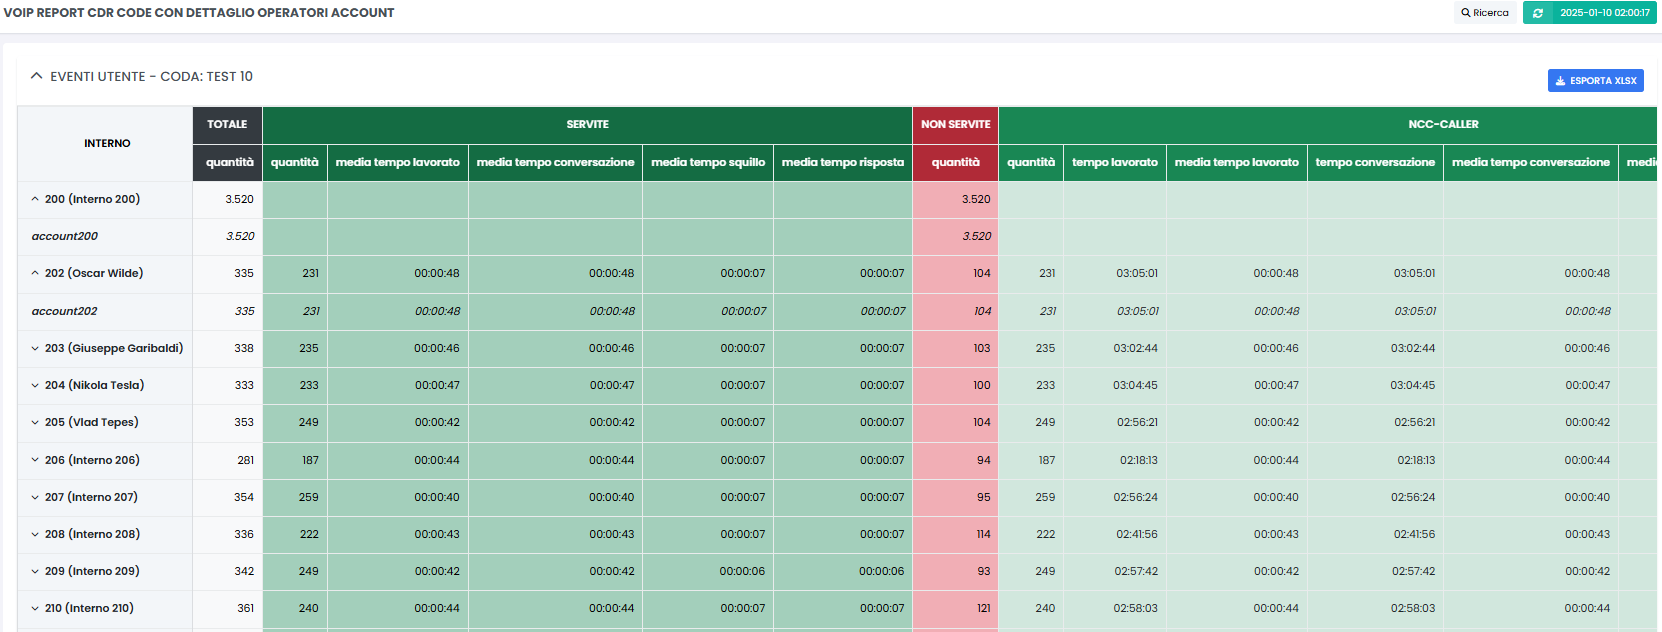Viewport: 1662px width, 632px height.
Task: Expand the 203 (Giuseppe Garibaldi) row
Action: click(35, 348)
